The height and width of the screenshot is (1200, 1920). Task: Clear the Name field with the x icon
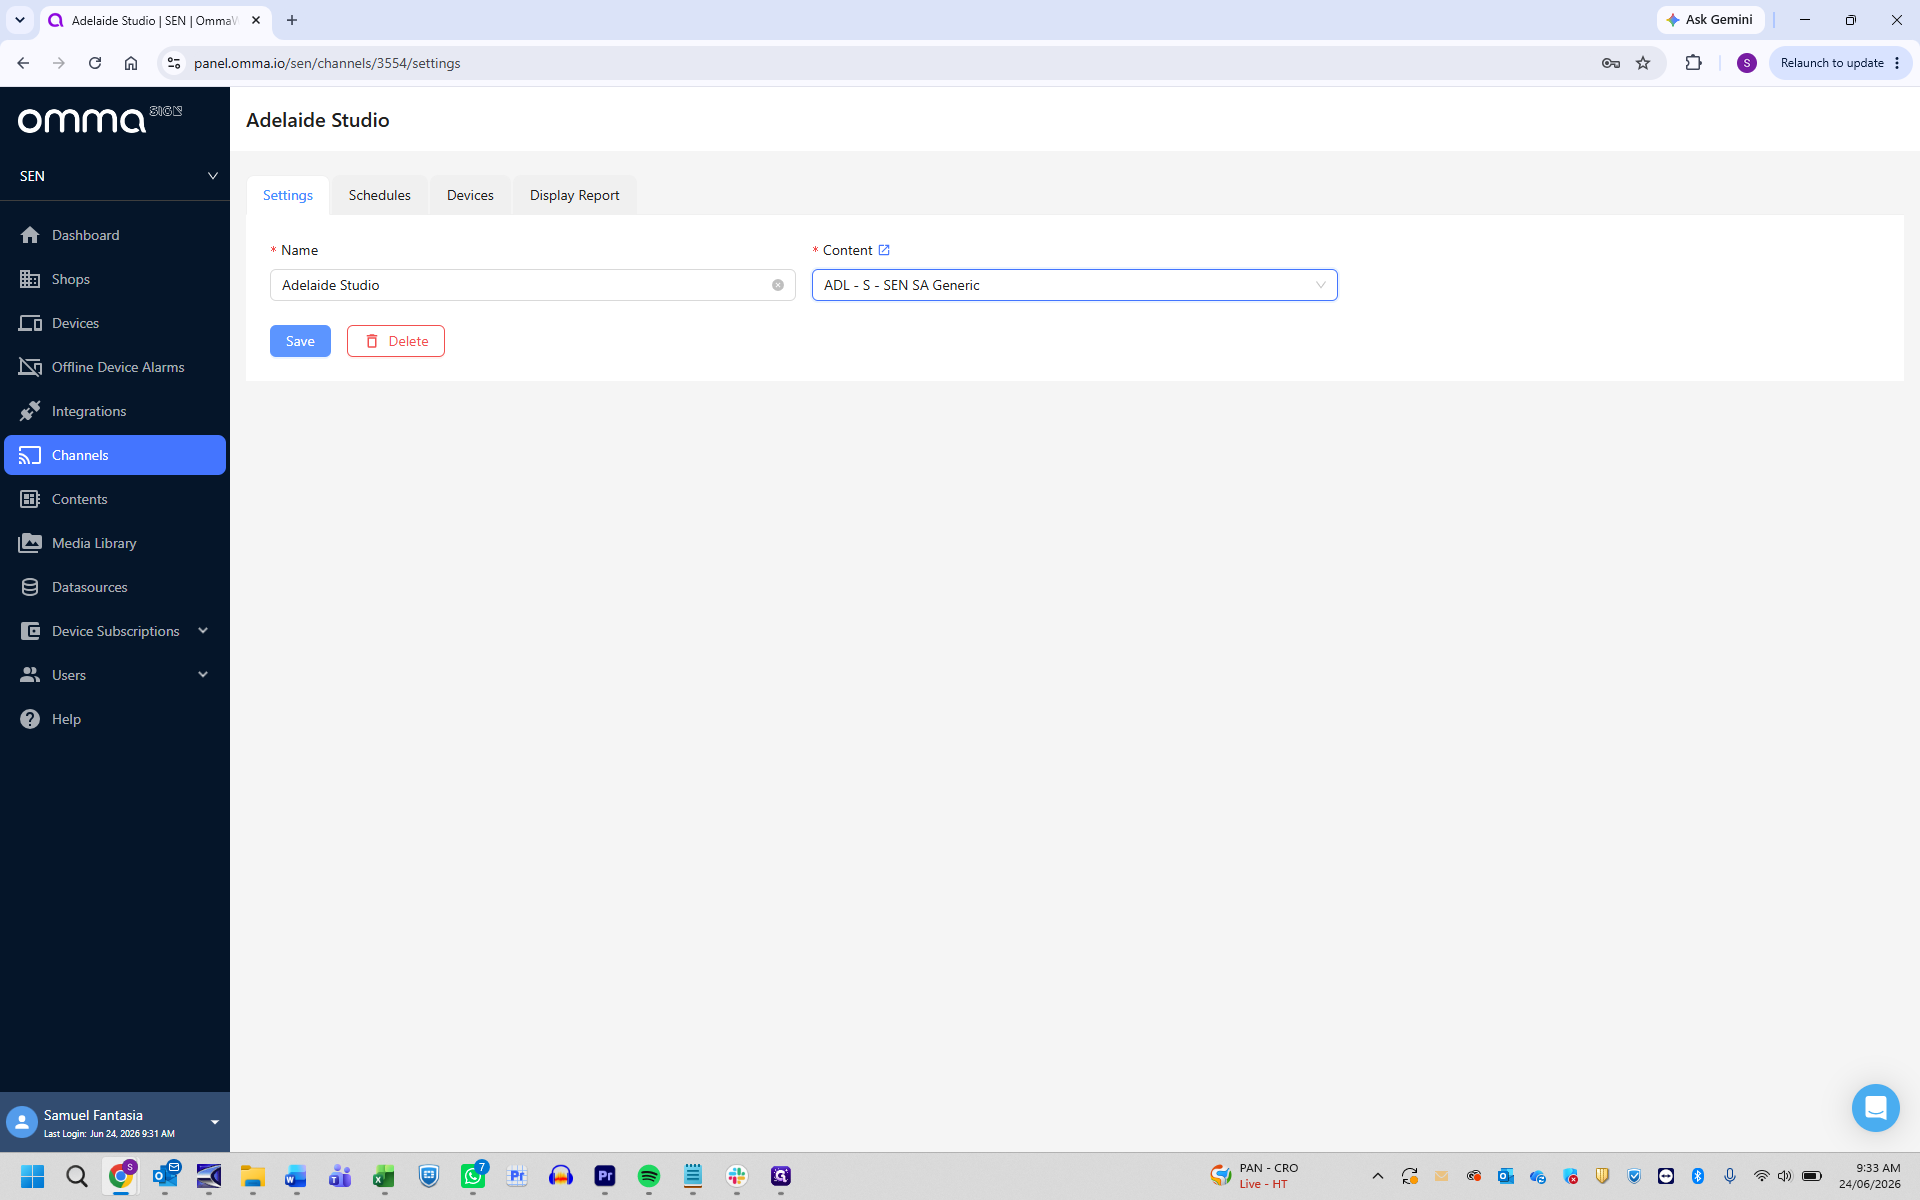tap(778, 285)
